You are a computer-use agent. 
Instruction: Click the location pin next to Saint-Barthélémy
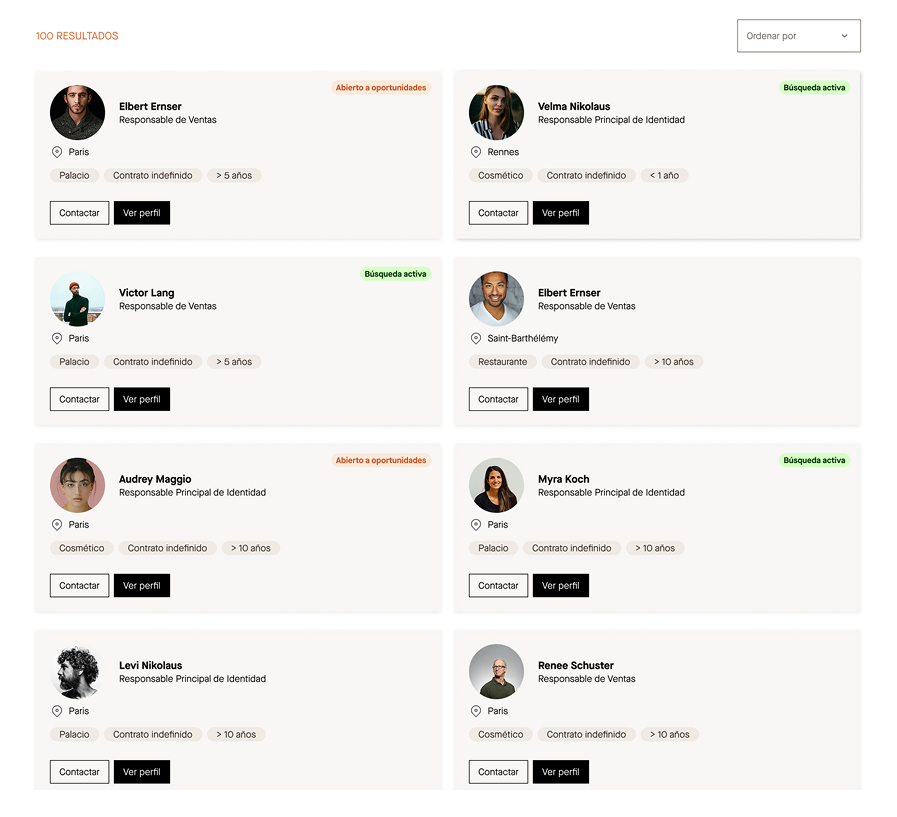[x=476, y=339]
